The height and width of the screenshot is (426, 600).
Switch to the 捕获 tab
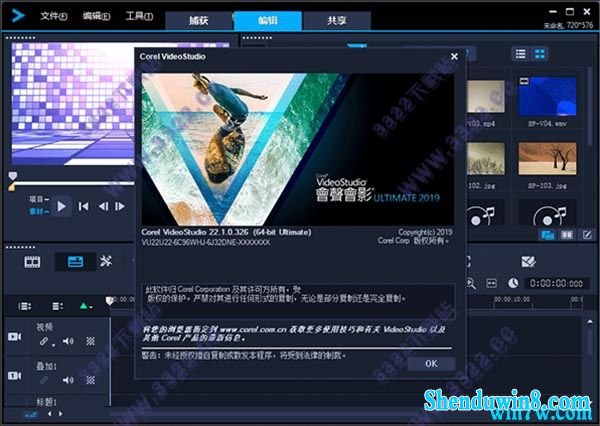click(199, 20)
